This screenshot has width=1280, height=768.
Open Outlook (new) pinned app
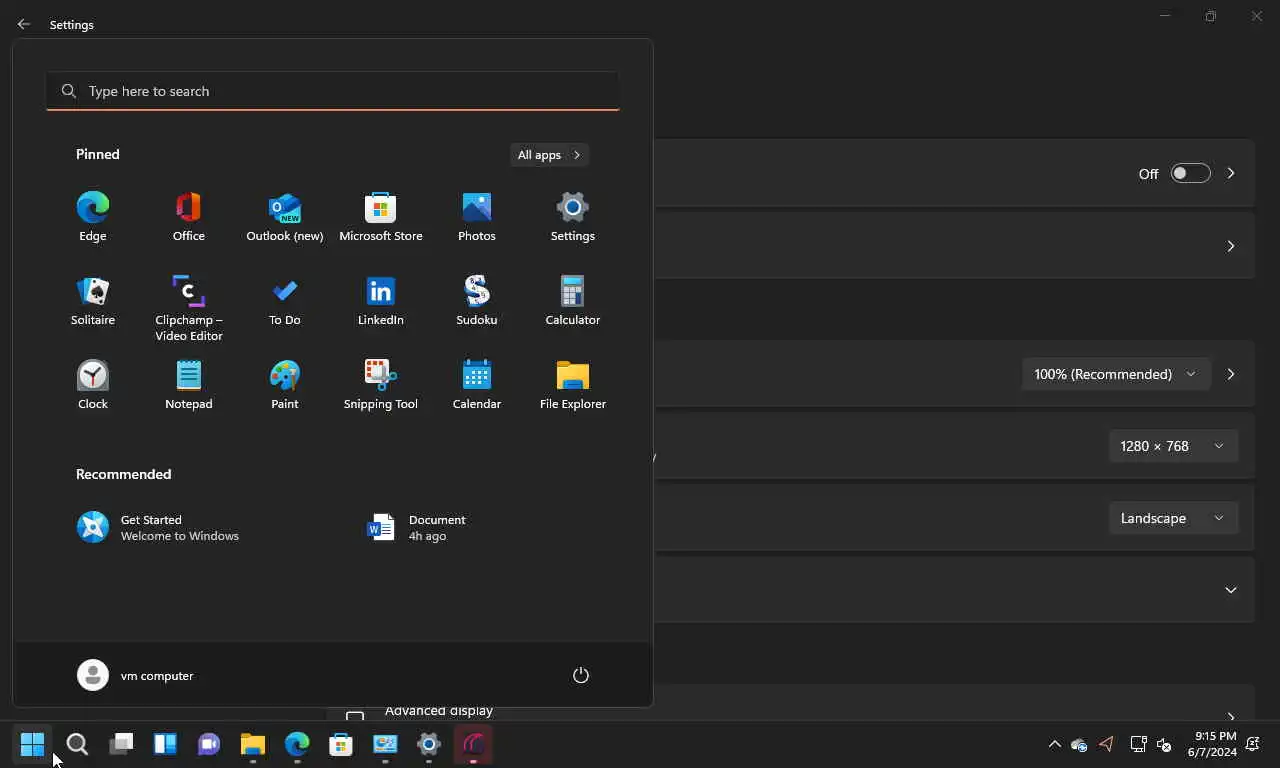coord(285,217)
